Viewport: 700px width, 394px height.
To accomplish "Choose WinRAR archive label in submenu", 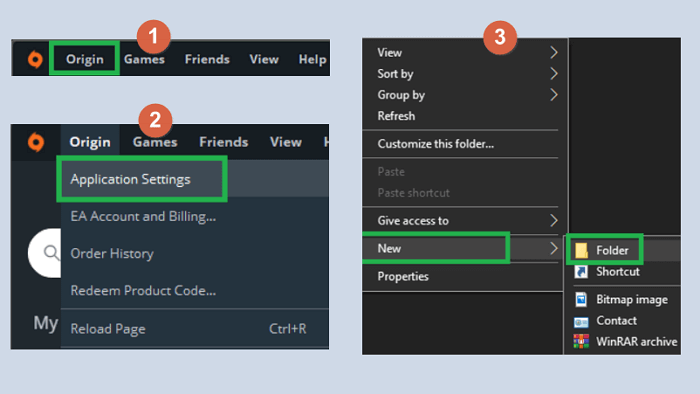I will pyautogui.click(x=637, y=341).
